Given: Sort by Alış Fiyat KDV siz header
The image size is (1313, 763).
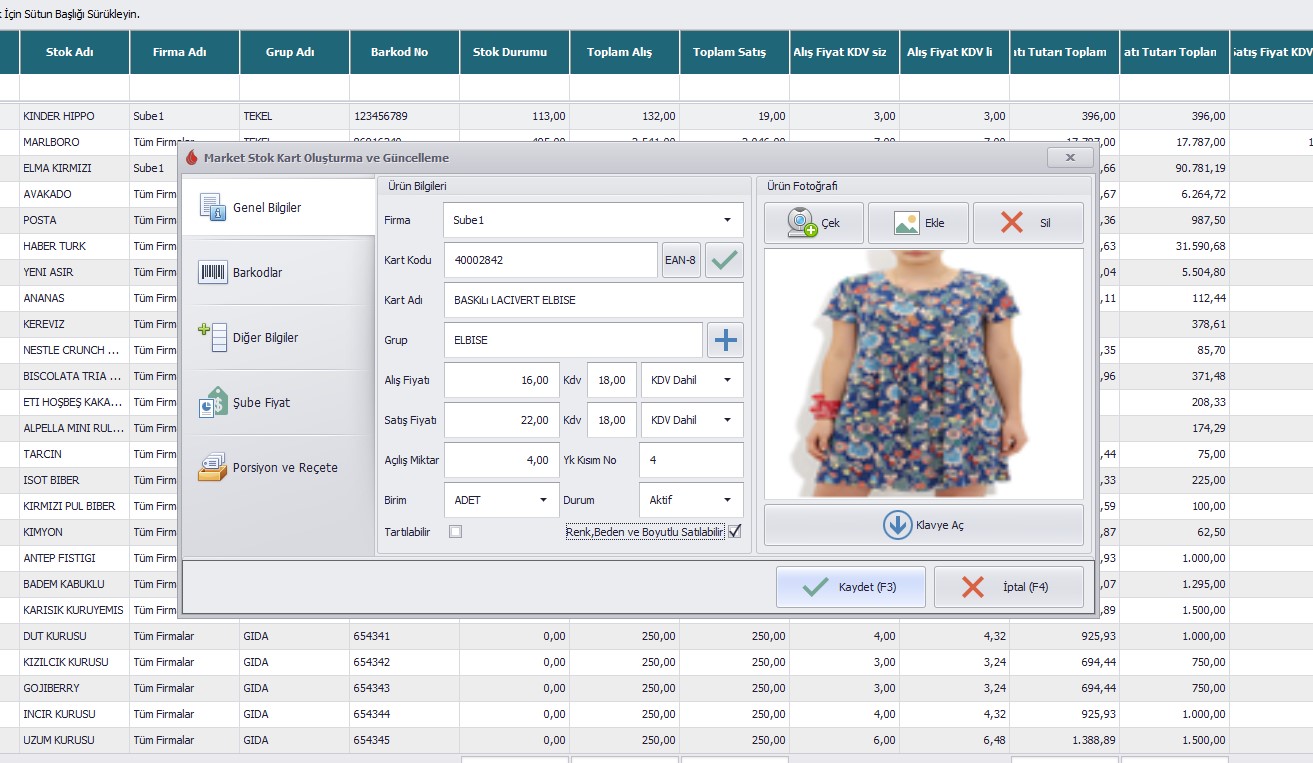Looking at the screenshot, I should tap(844, 52).
